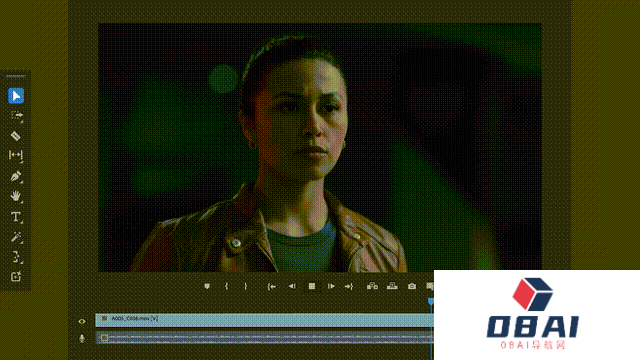
Task: Step back one frame
Action: (x=292, y=287)
